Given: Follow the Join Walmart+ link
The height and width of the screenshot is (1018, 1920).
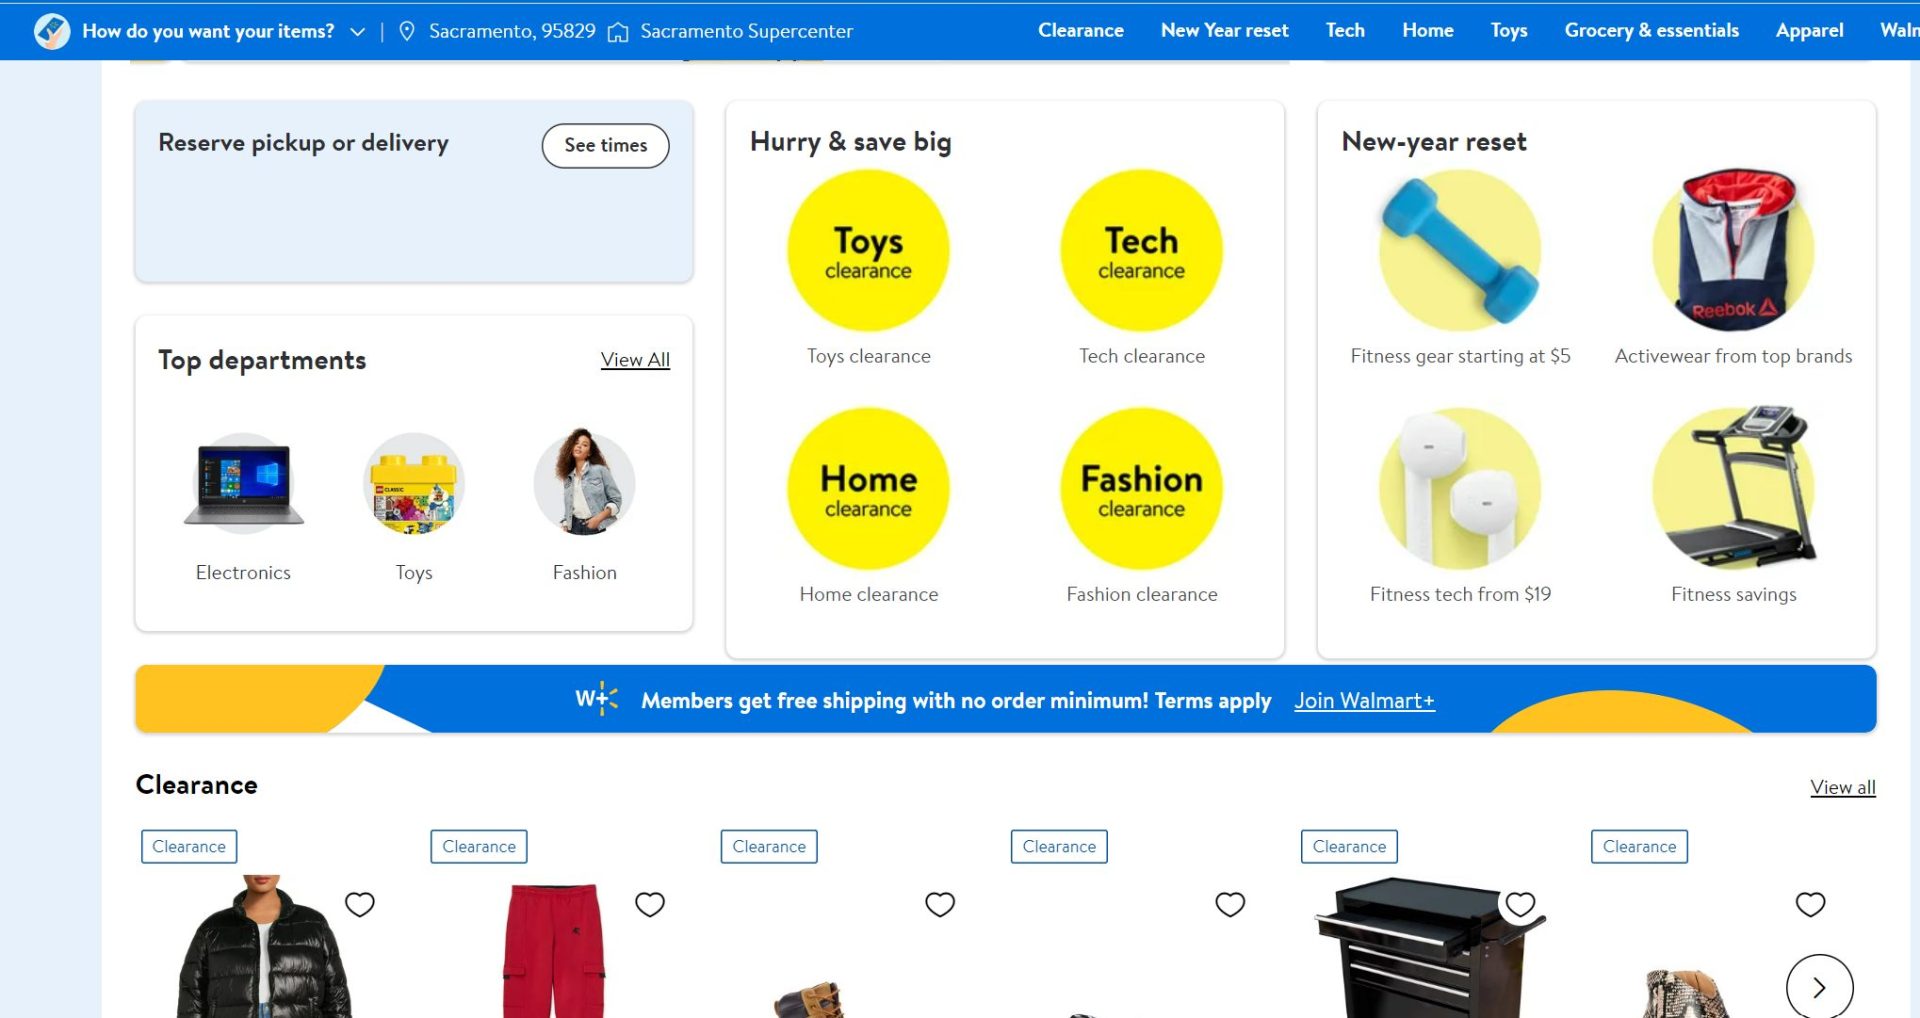Looking at the screenshot, I should pyautogui.click(x=1364, y=701).
